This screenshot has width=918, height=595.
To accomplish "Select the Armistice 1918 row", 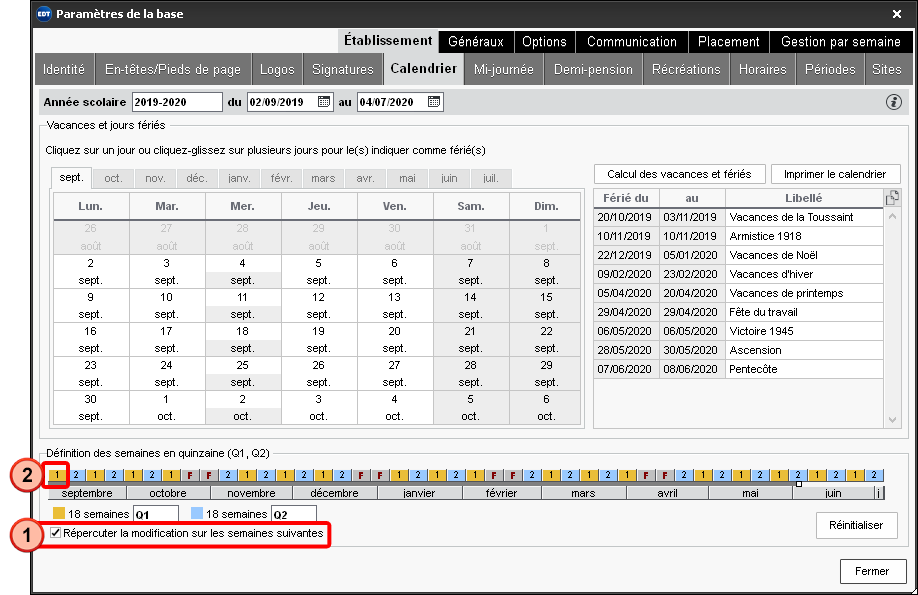I will tap(738, 236).
